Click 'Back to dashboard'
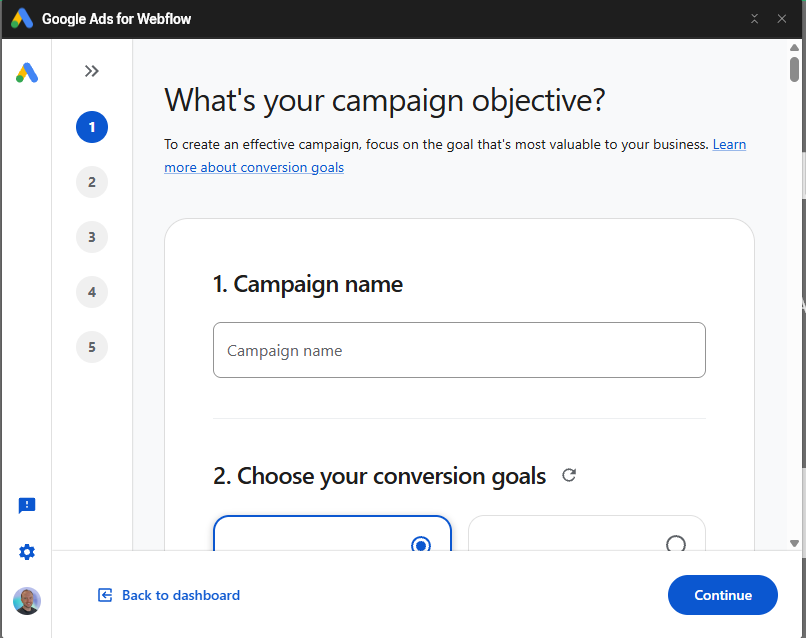The width and height of the screenshot is (806, 638). [x=169, y=595]
